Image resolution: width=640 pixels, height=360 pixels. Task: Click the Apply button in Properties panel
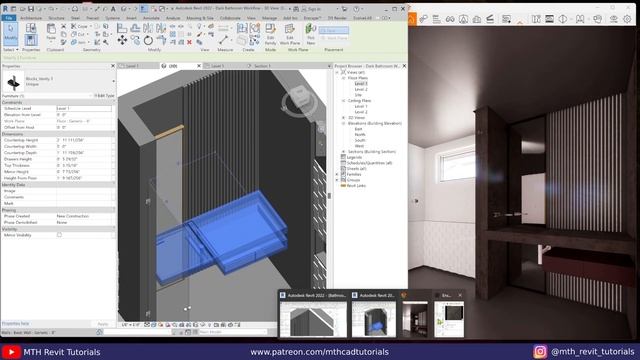(103, 324)
